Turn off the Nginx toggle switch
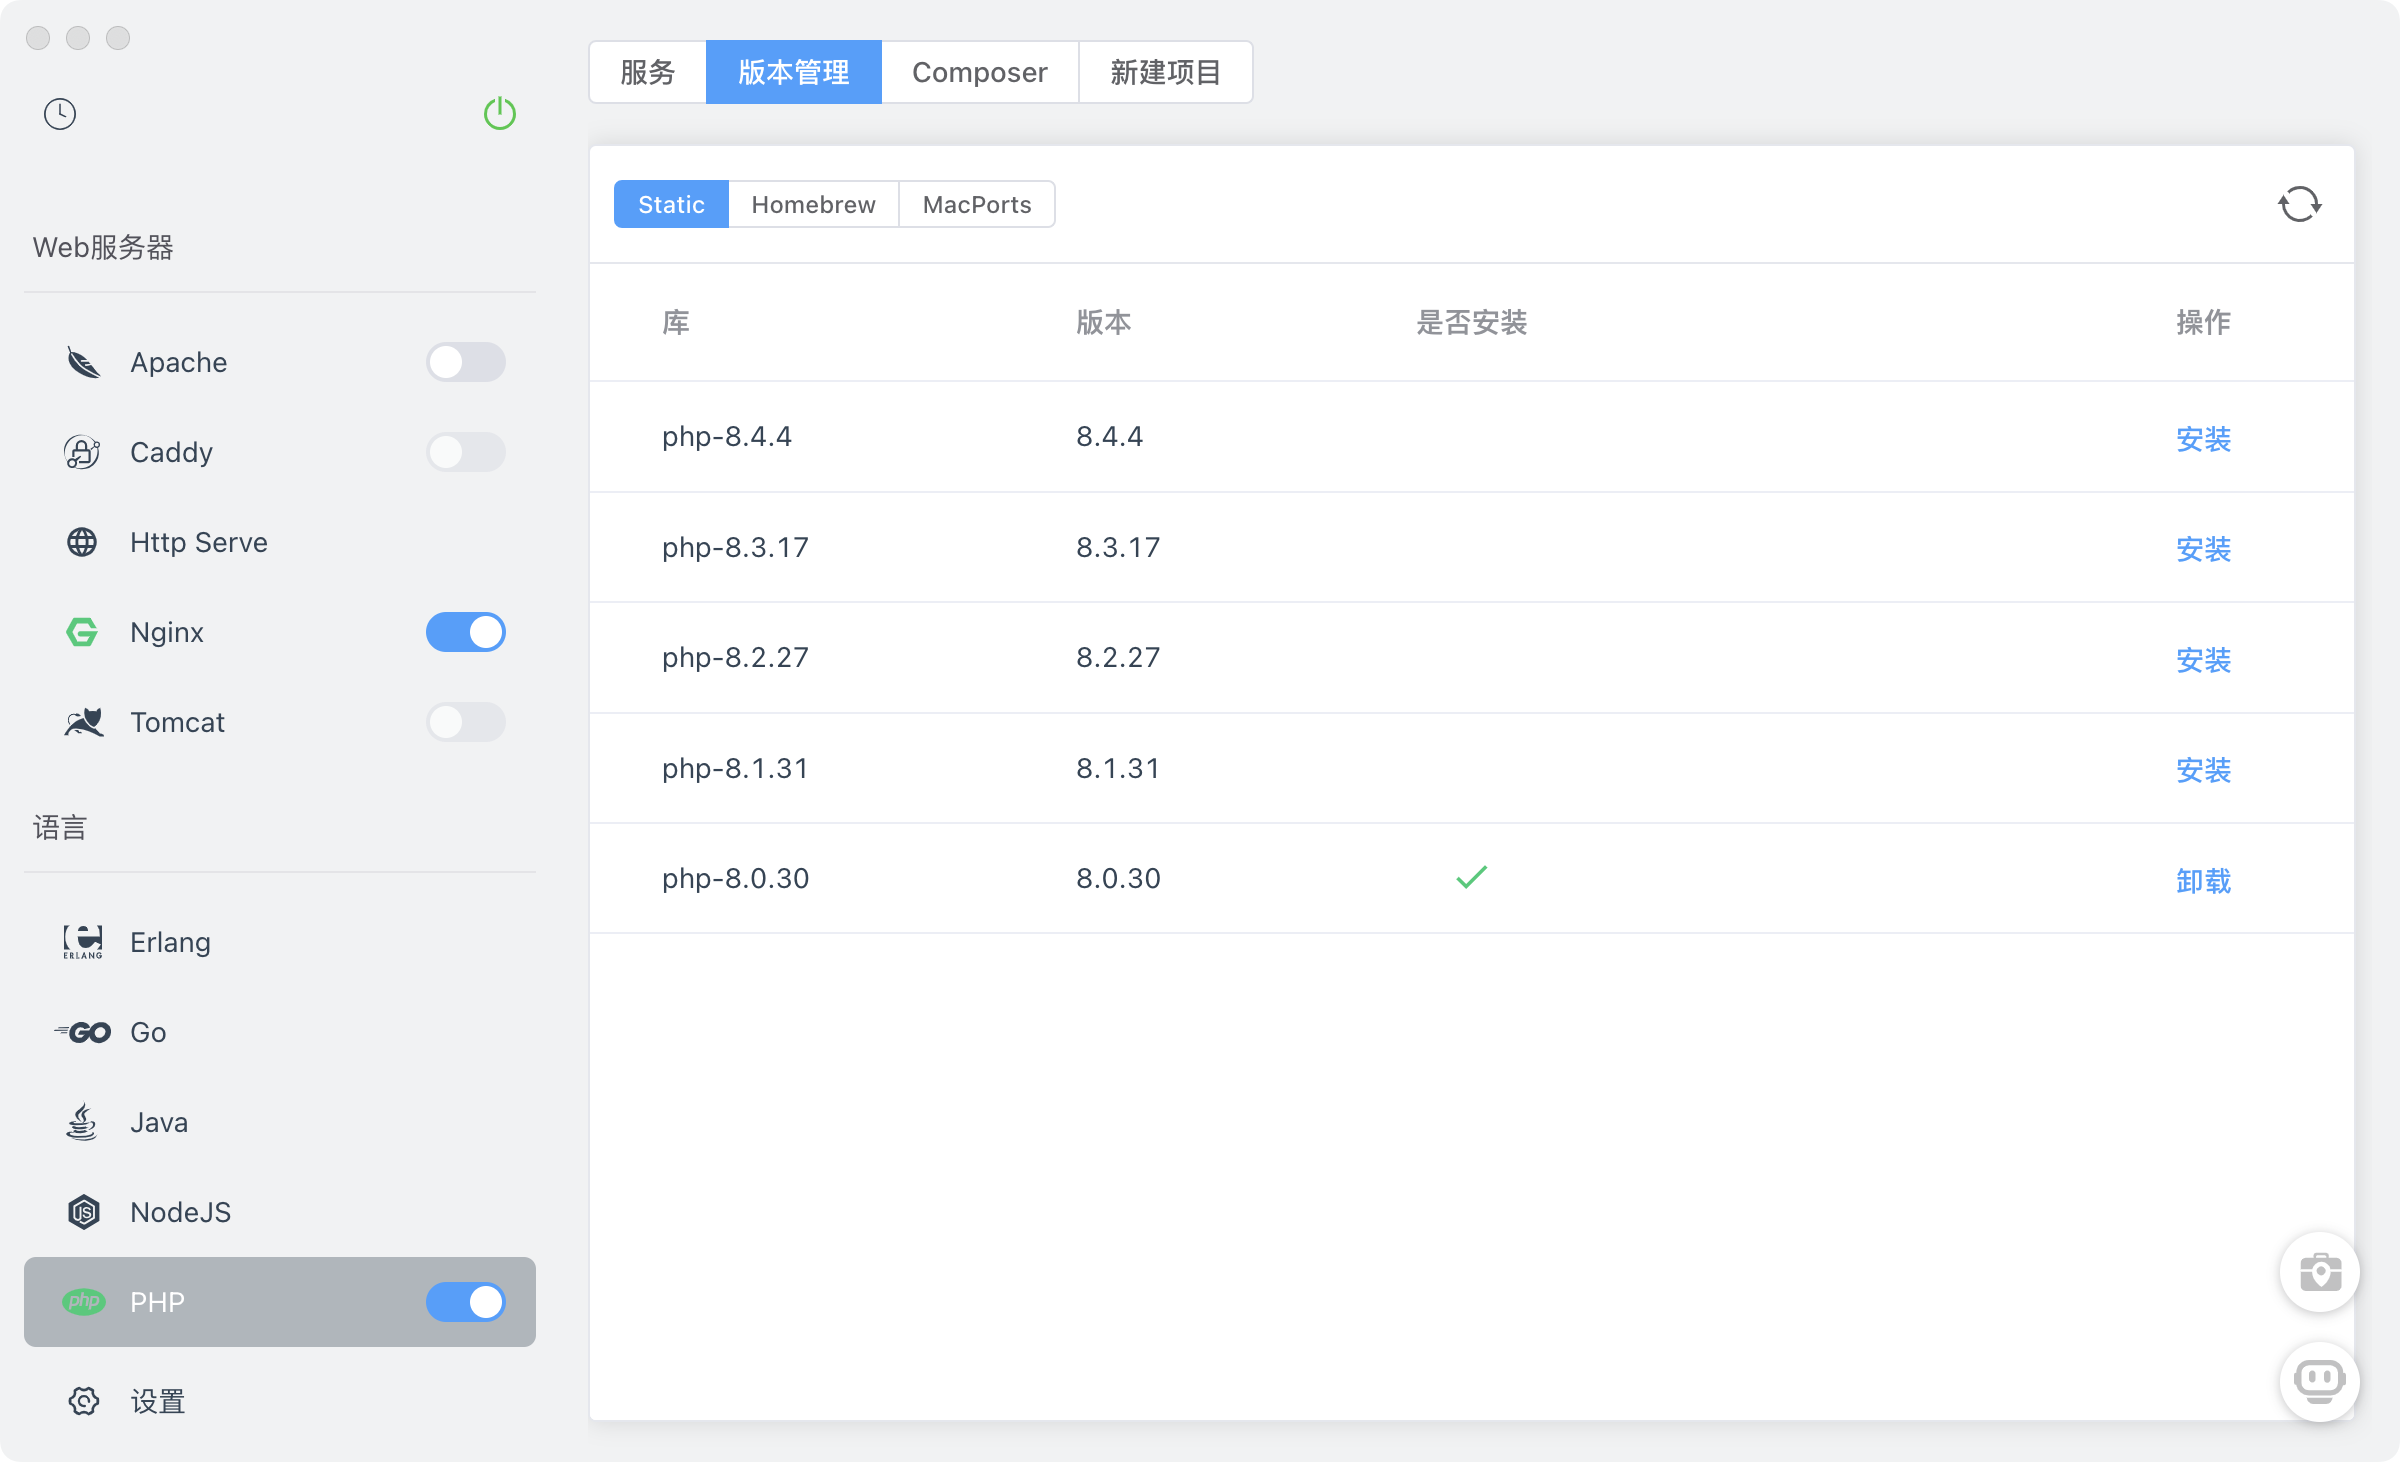This screenshot has width=2400, height=1462. coord(465,632)
